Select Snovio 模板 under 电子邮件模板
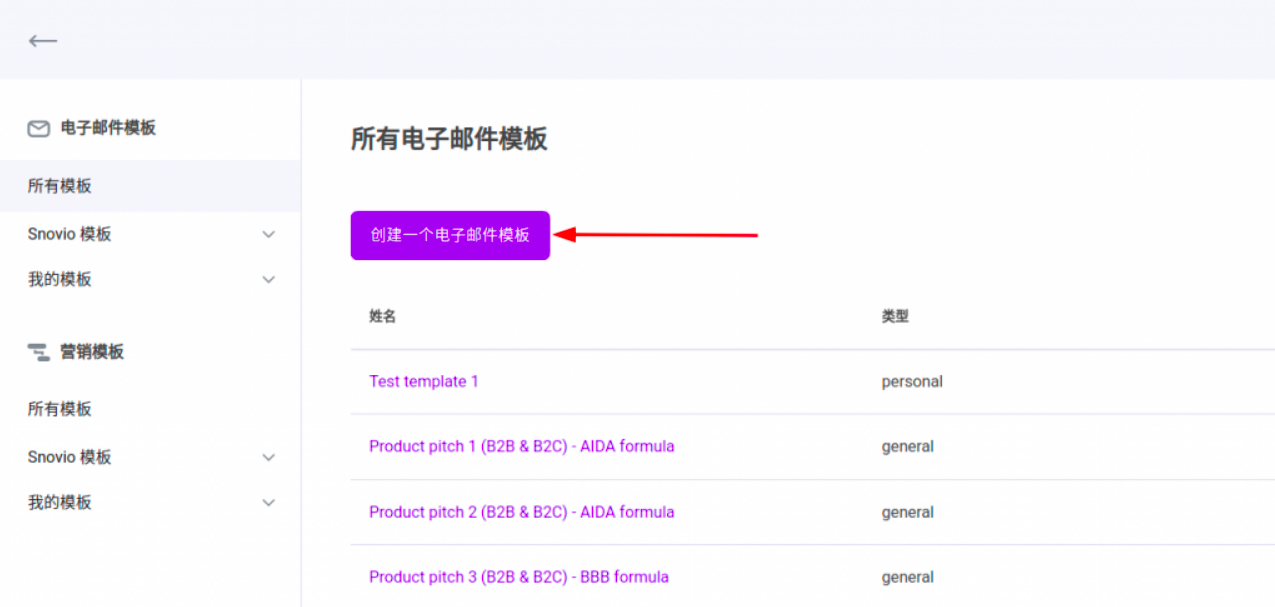The image size is (1275, 607). 70,234
